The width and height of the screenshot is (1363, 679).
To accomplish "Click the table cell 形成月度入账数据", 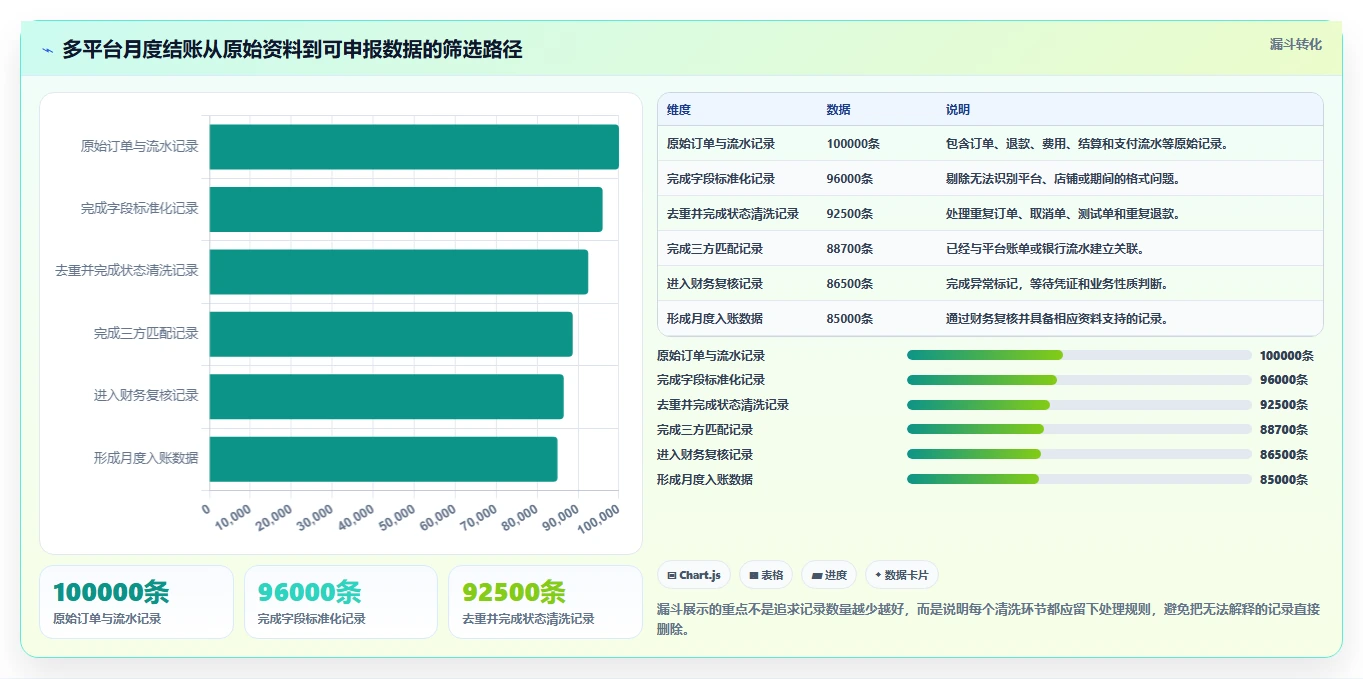I will coord(715,319).
